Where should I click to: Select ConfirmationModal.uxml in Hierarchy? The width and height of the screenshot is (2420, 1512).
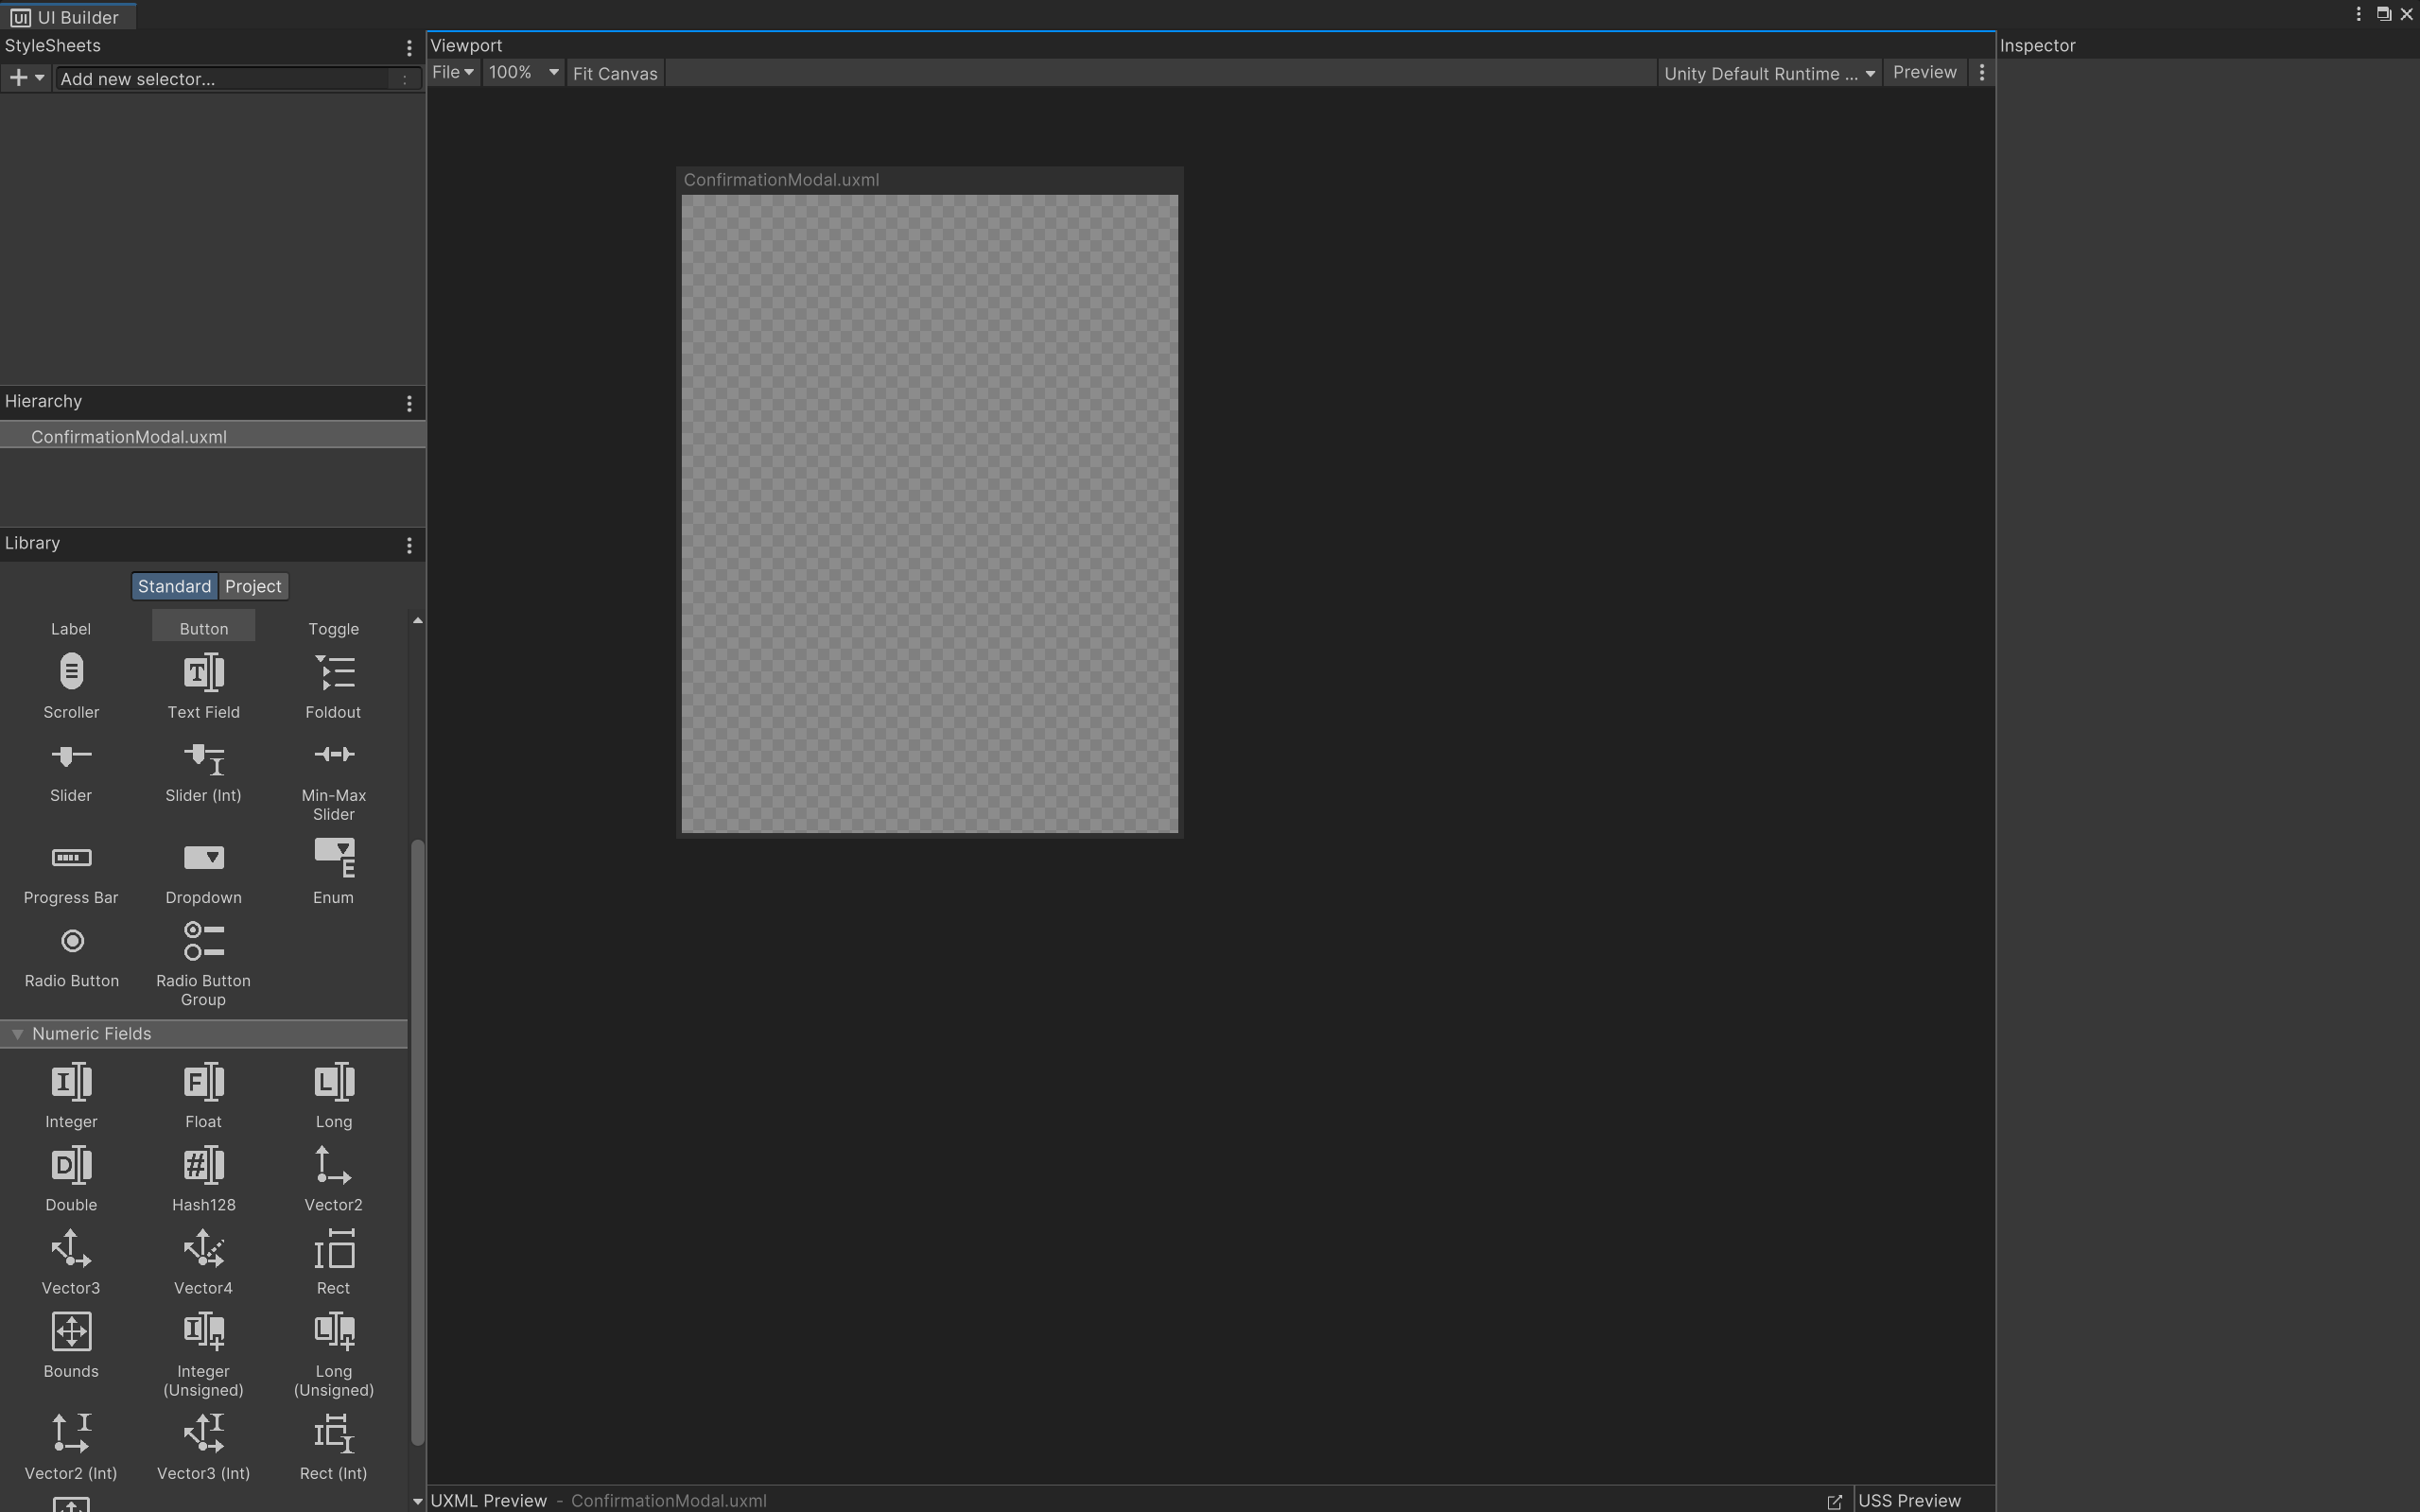click(129, 437)
